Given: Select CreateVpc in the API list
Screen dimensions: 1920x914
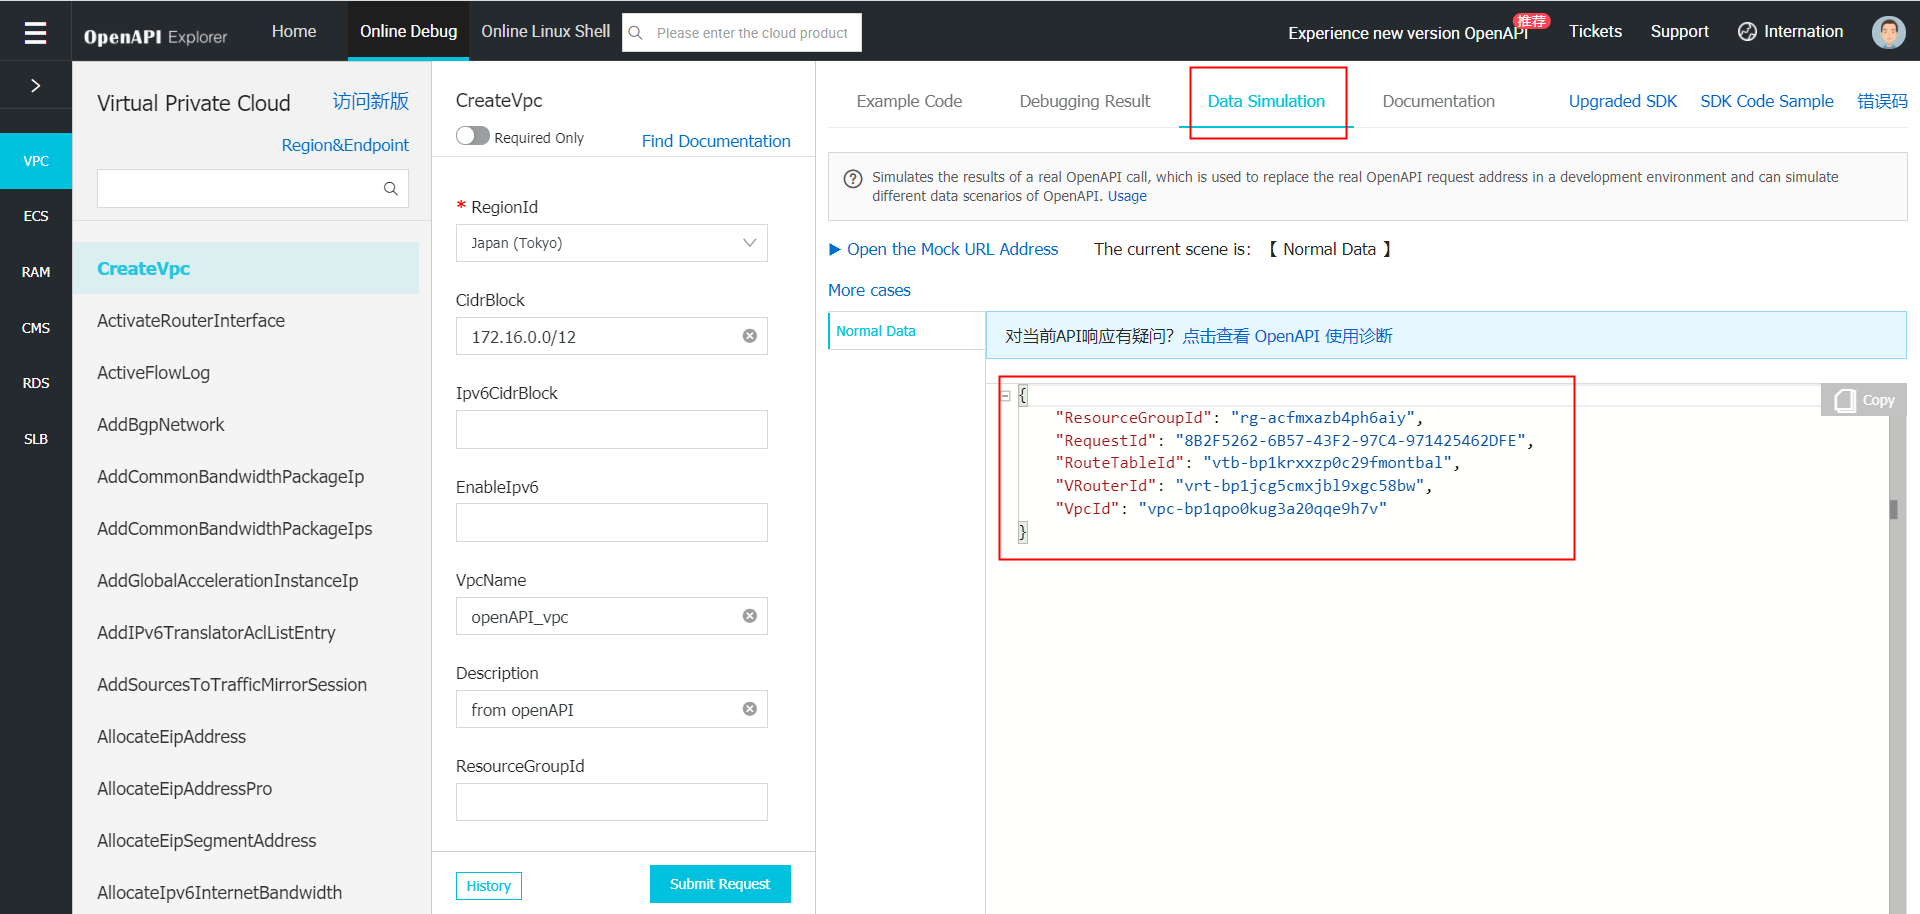Looking at the screenshot, I should click(246, 268).
